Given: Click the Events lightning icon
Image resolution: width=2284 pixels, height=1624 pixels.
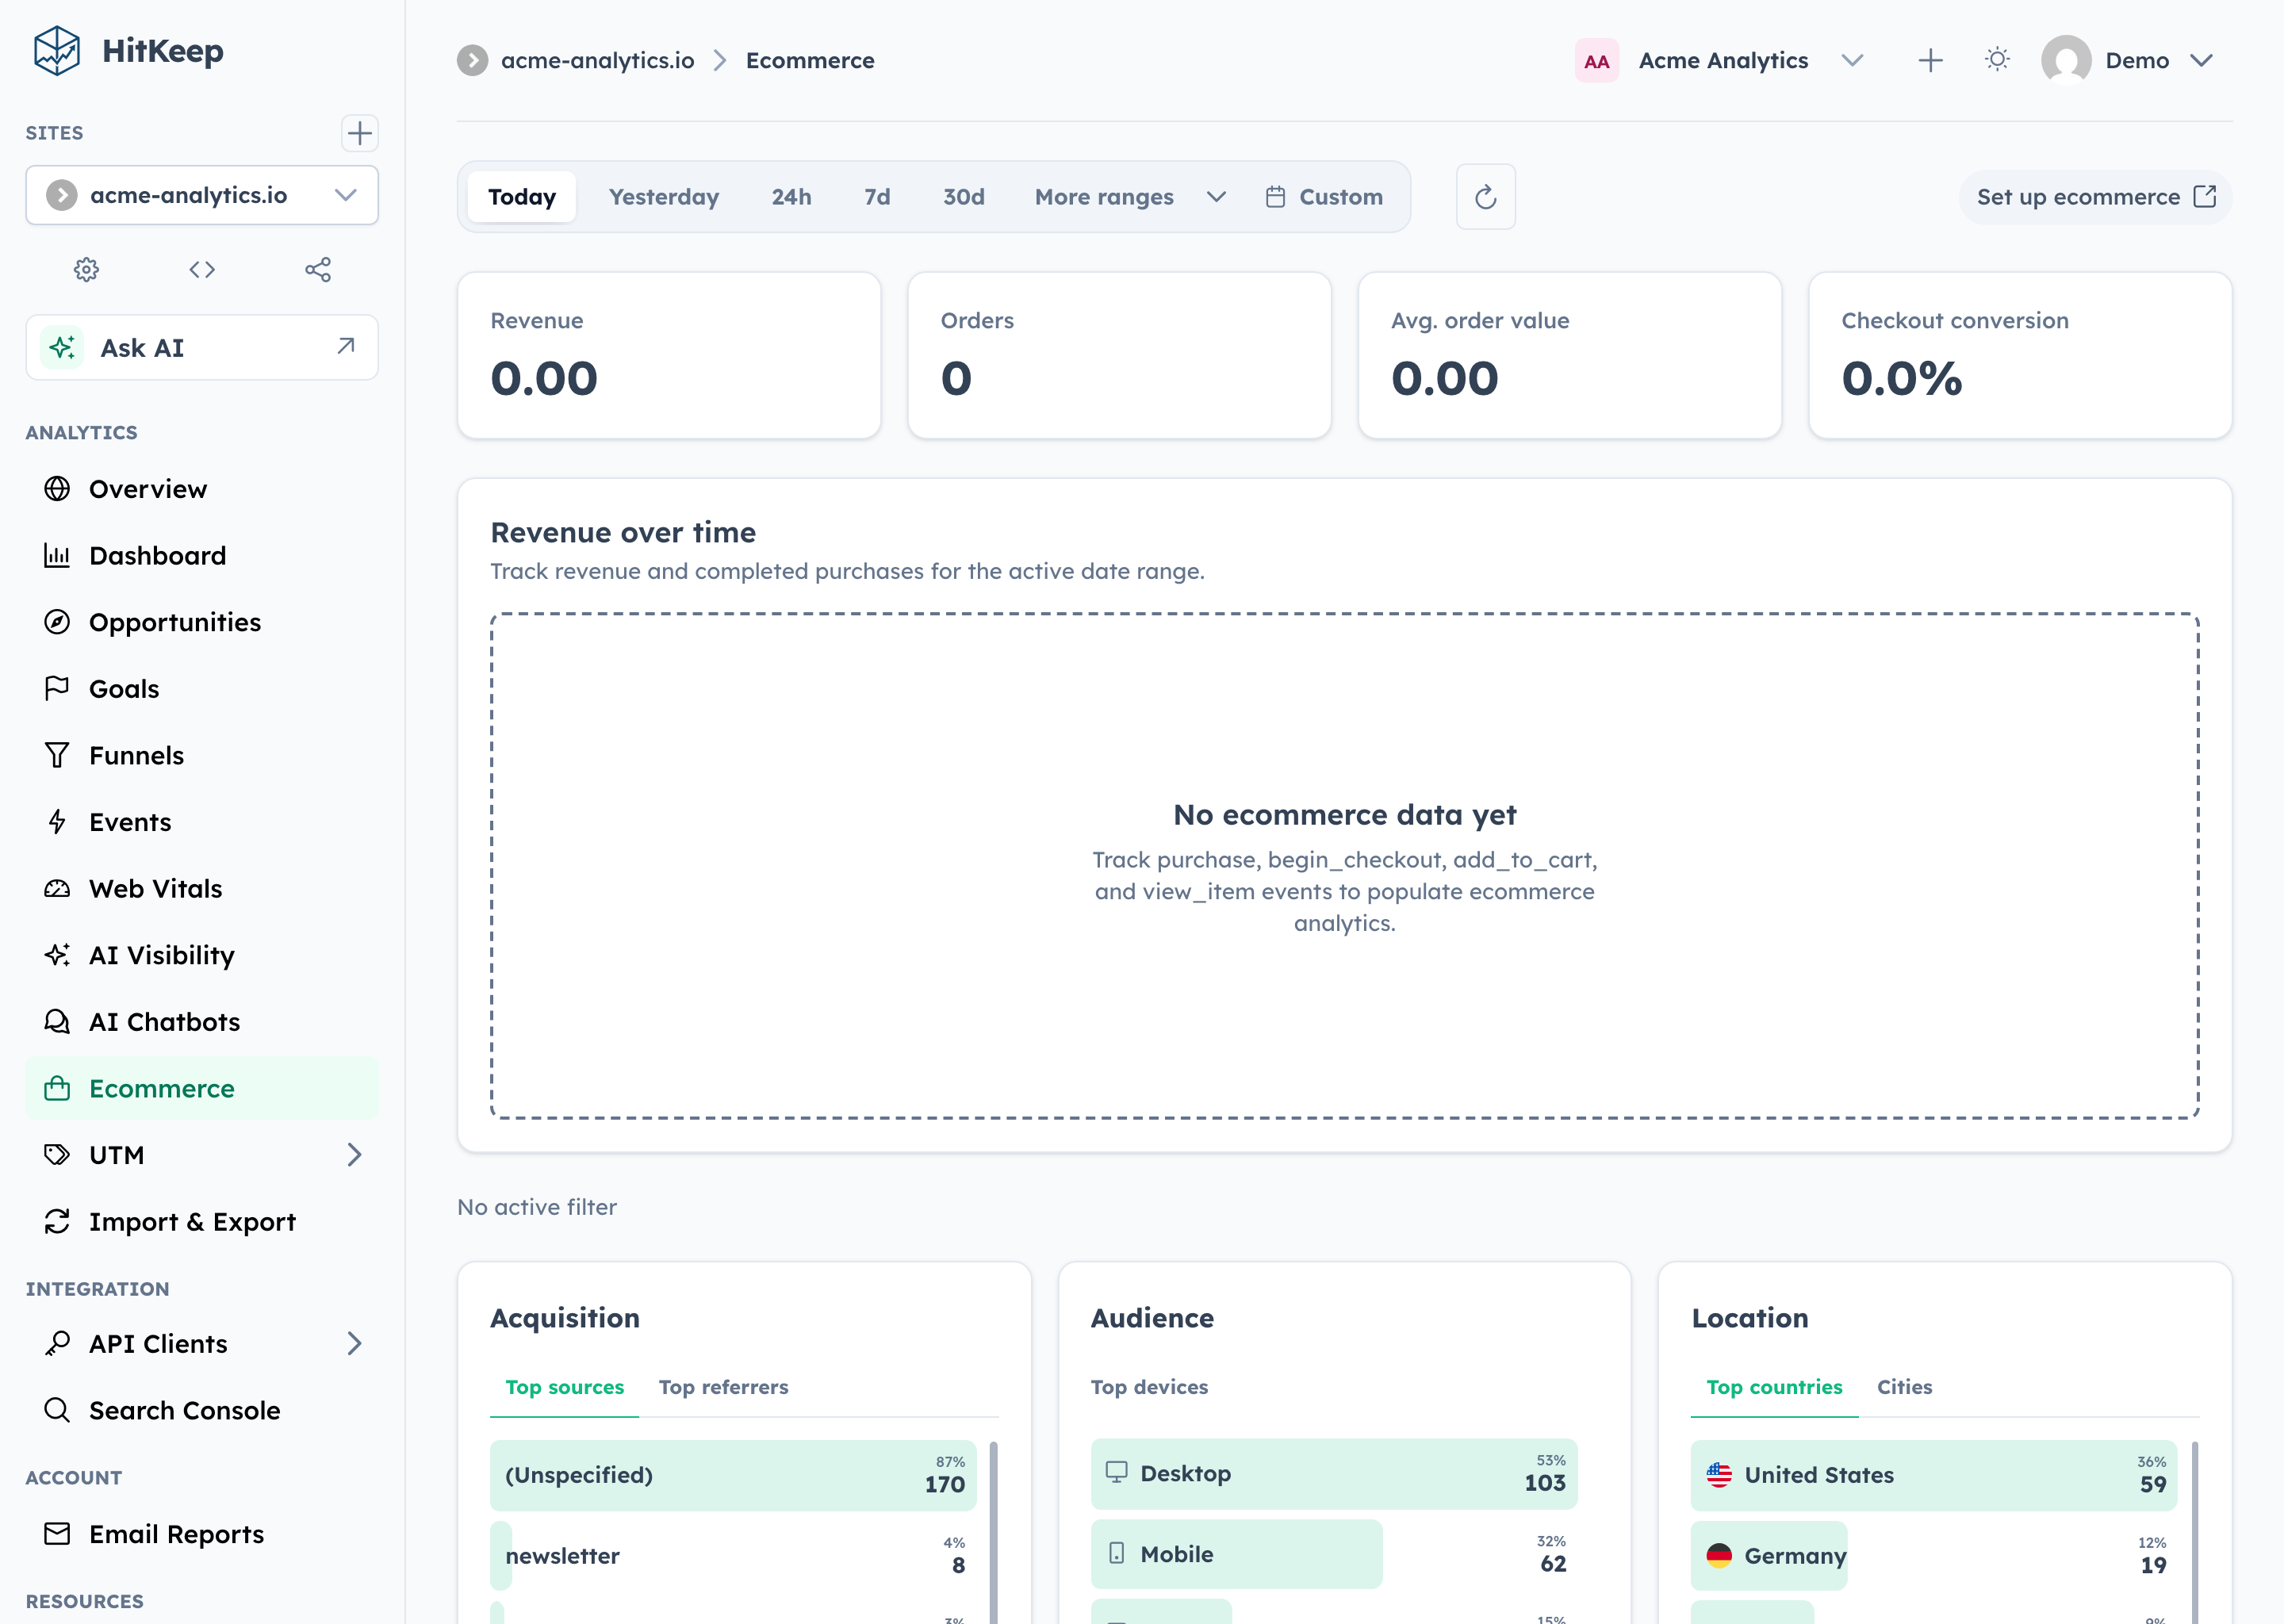Looking at the screenshot, I should (x=57, y=822).
